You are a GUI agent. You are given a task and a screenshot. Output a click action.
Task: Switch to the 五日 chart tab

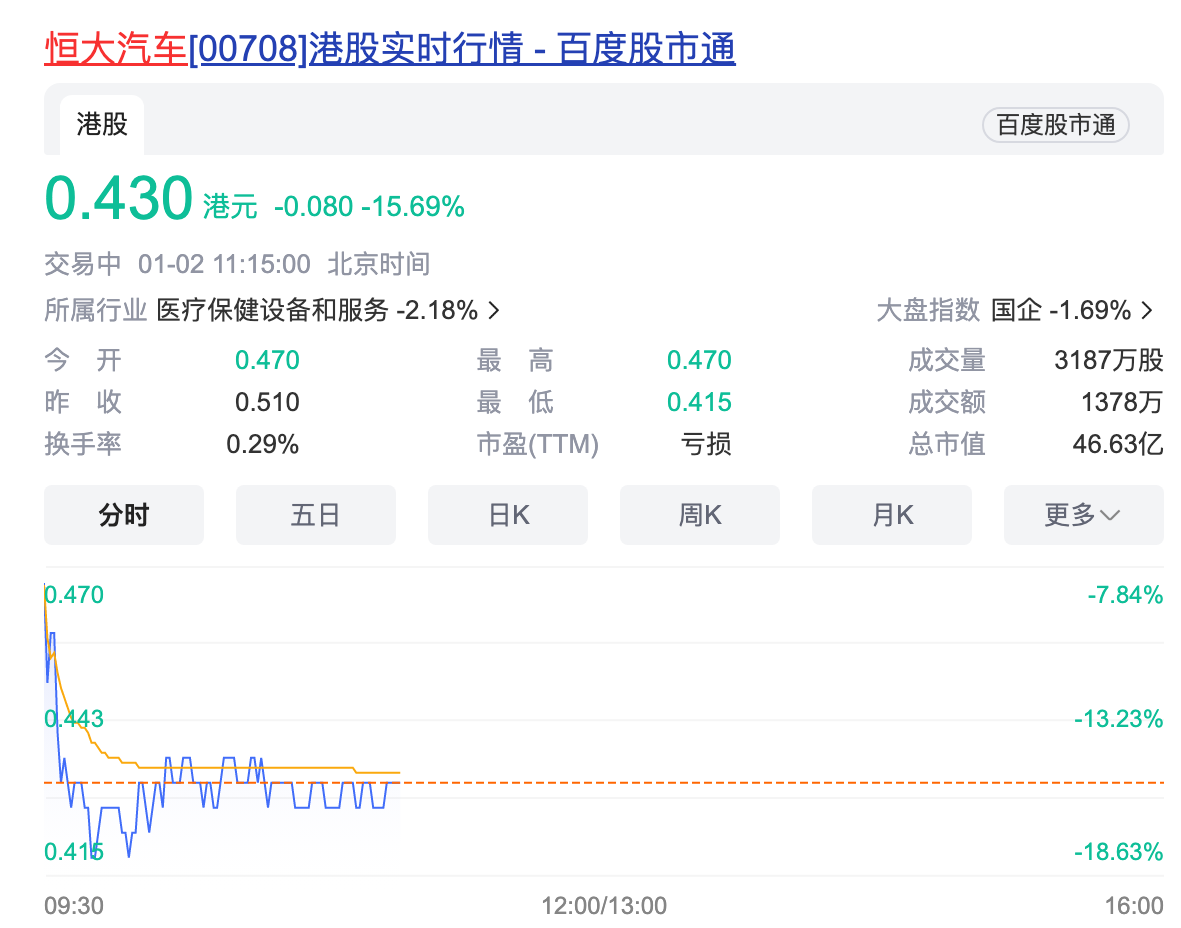pos(316,515)
